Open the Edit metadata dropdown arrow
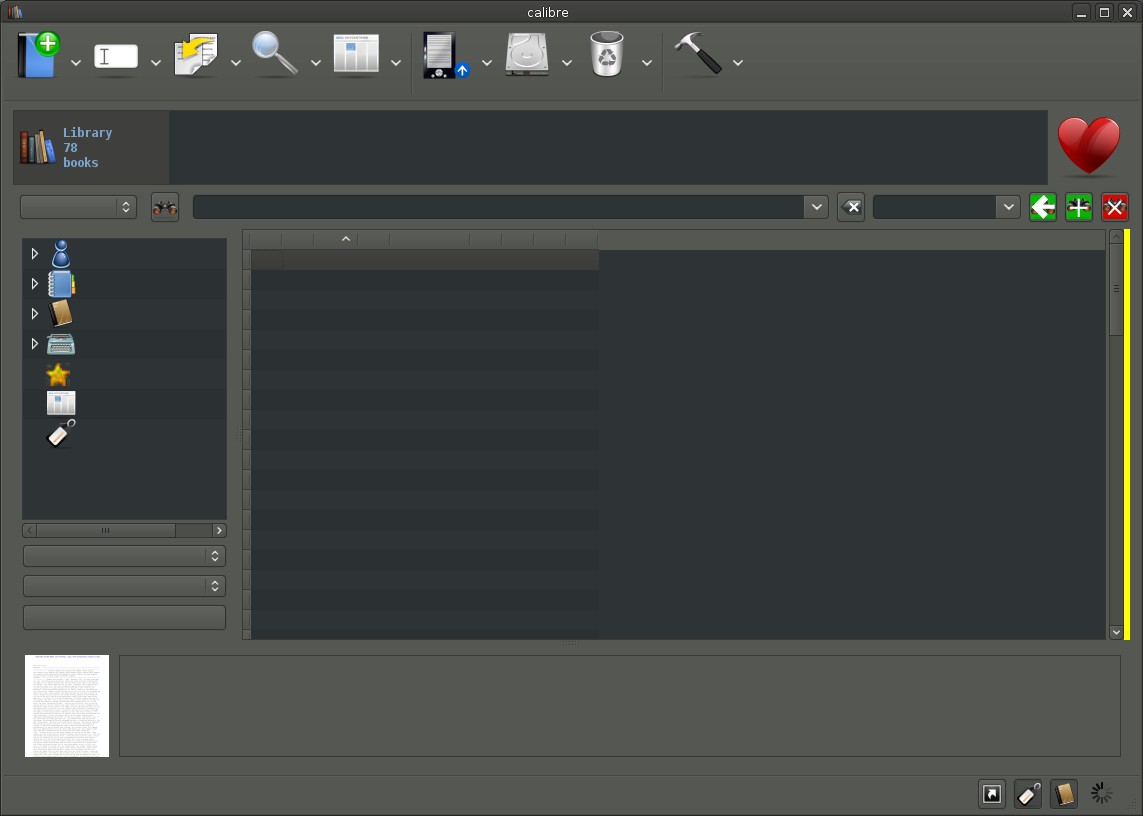Screen dimensions: 1143x816 point(155,63)
